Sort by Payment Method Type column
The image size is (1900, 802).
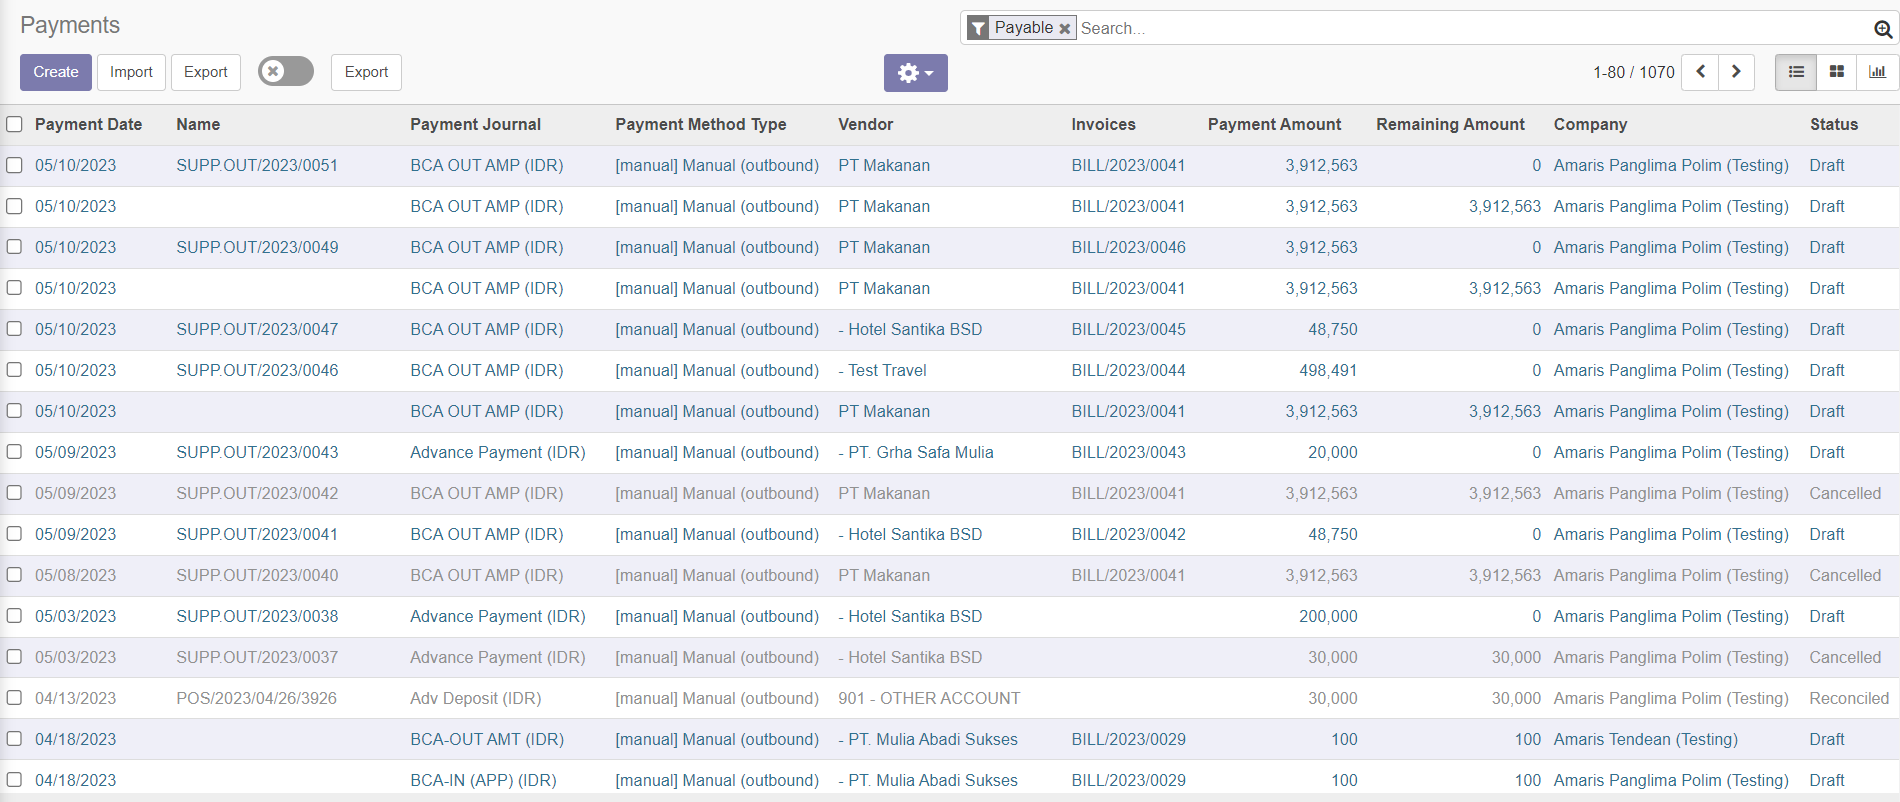(x=701, y=124)
